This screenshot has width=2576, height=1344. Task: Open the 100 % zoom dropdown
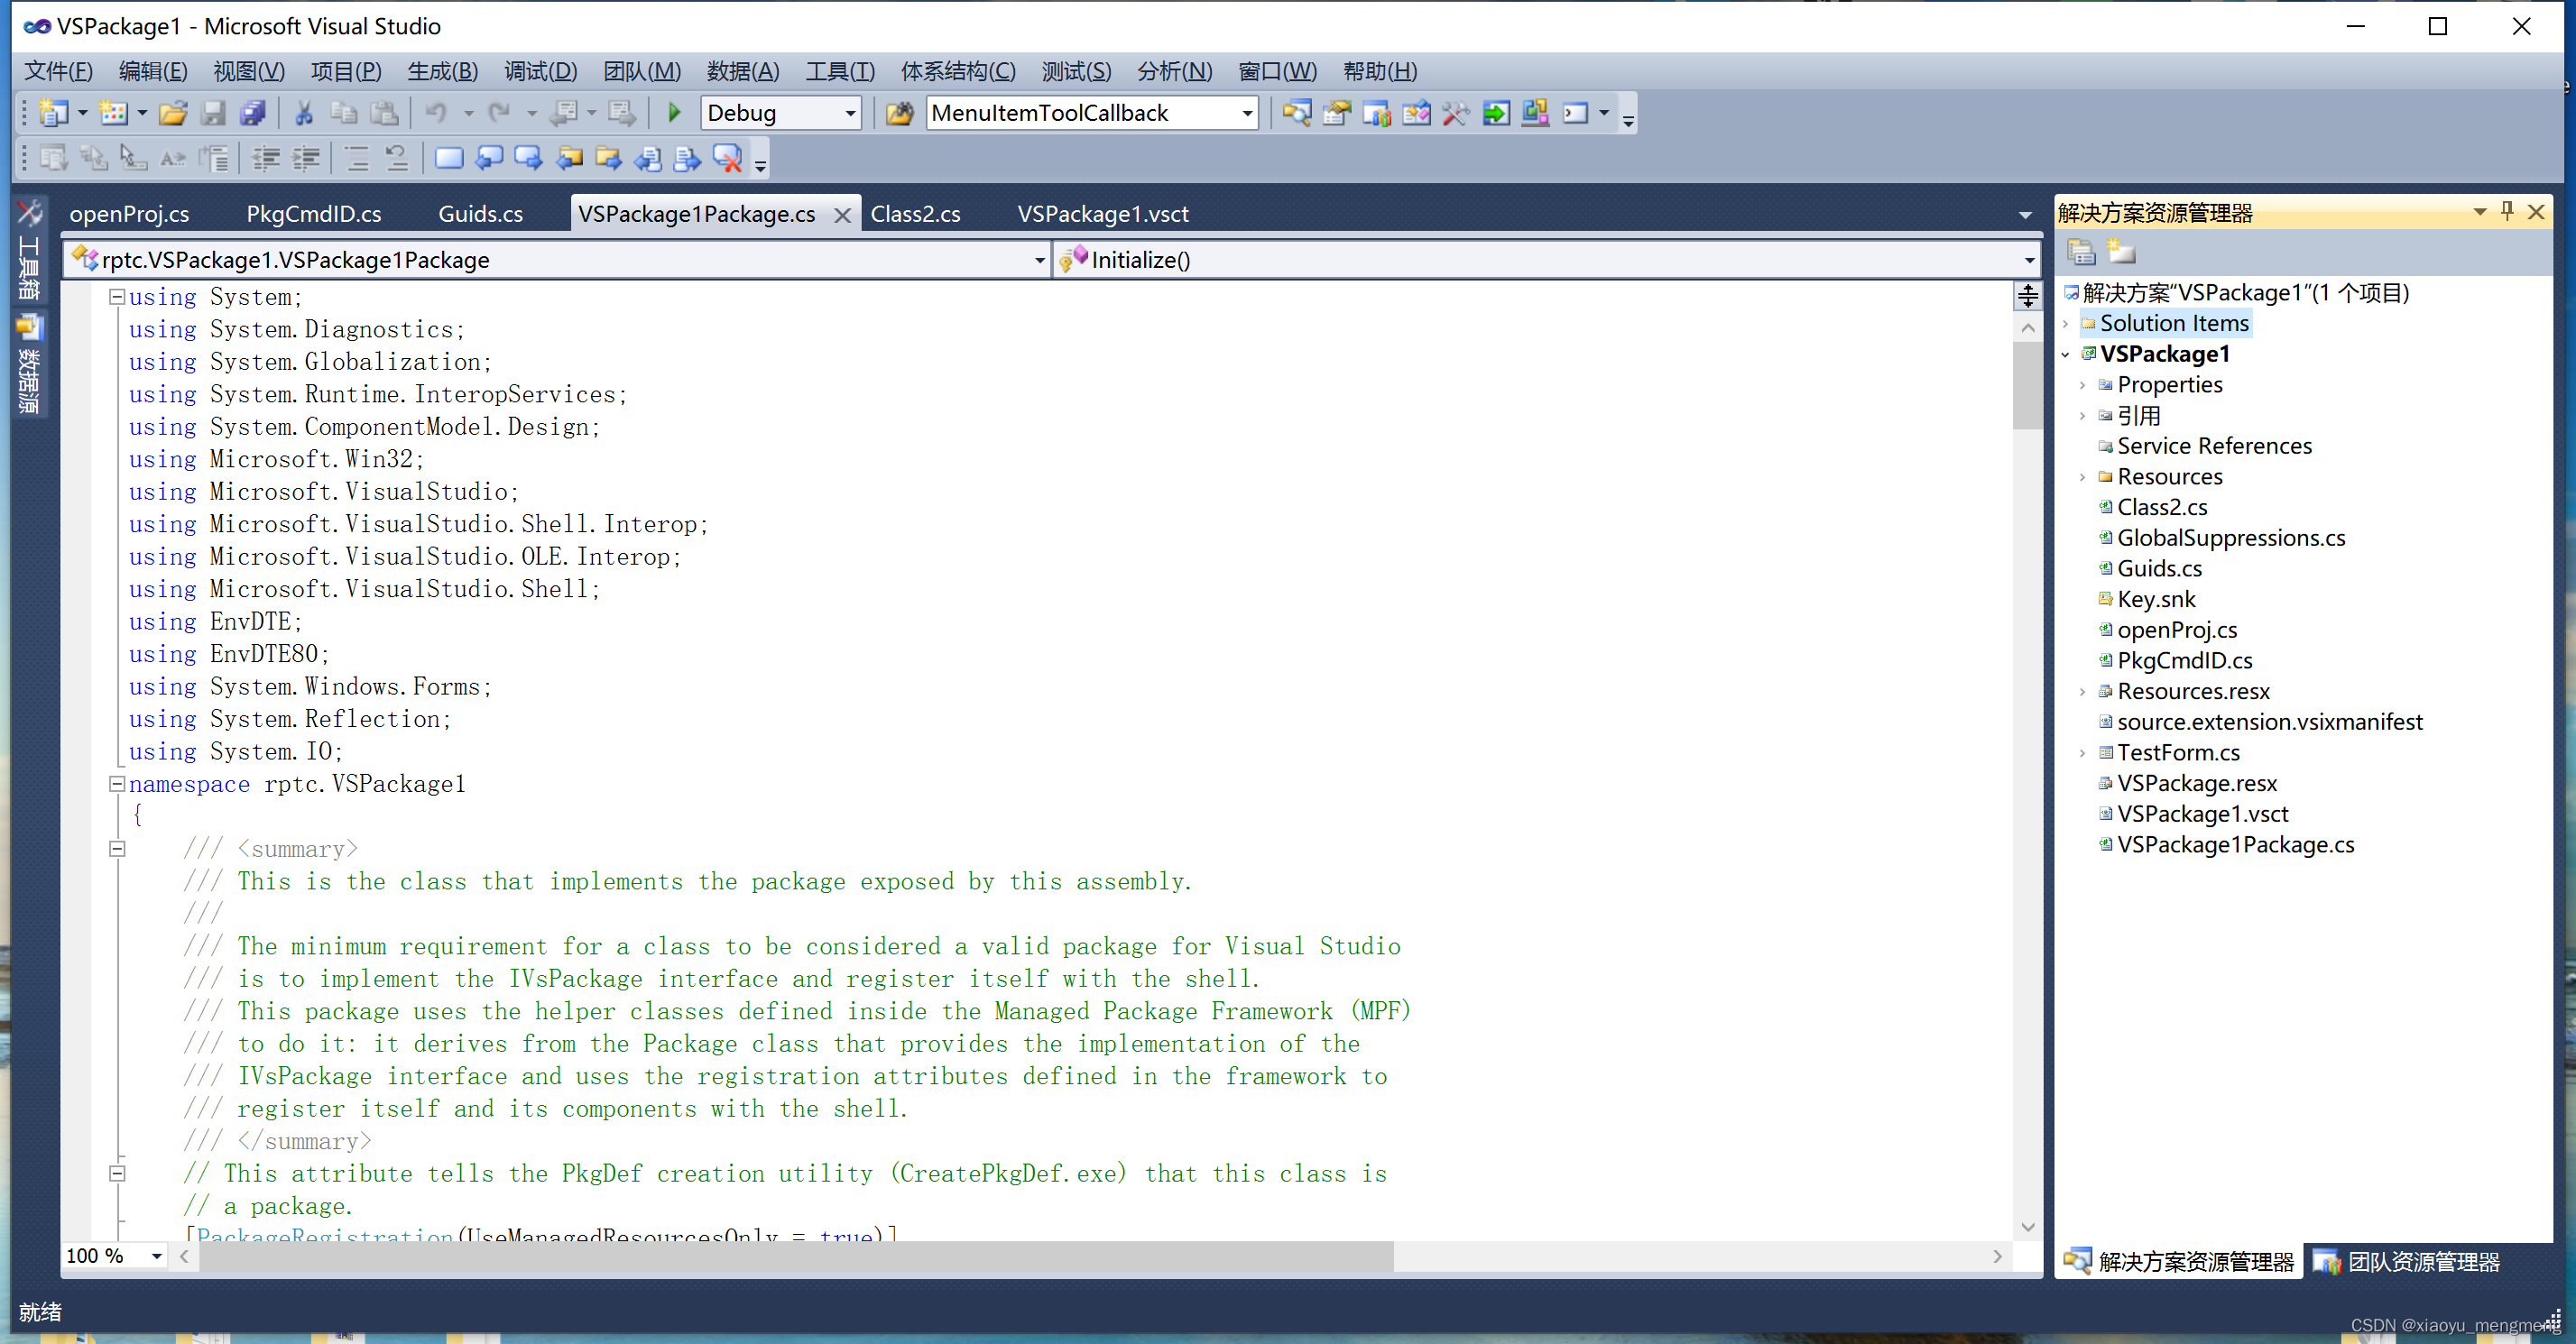coord(157,1256)
